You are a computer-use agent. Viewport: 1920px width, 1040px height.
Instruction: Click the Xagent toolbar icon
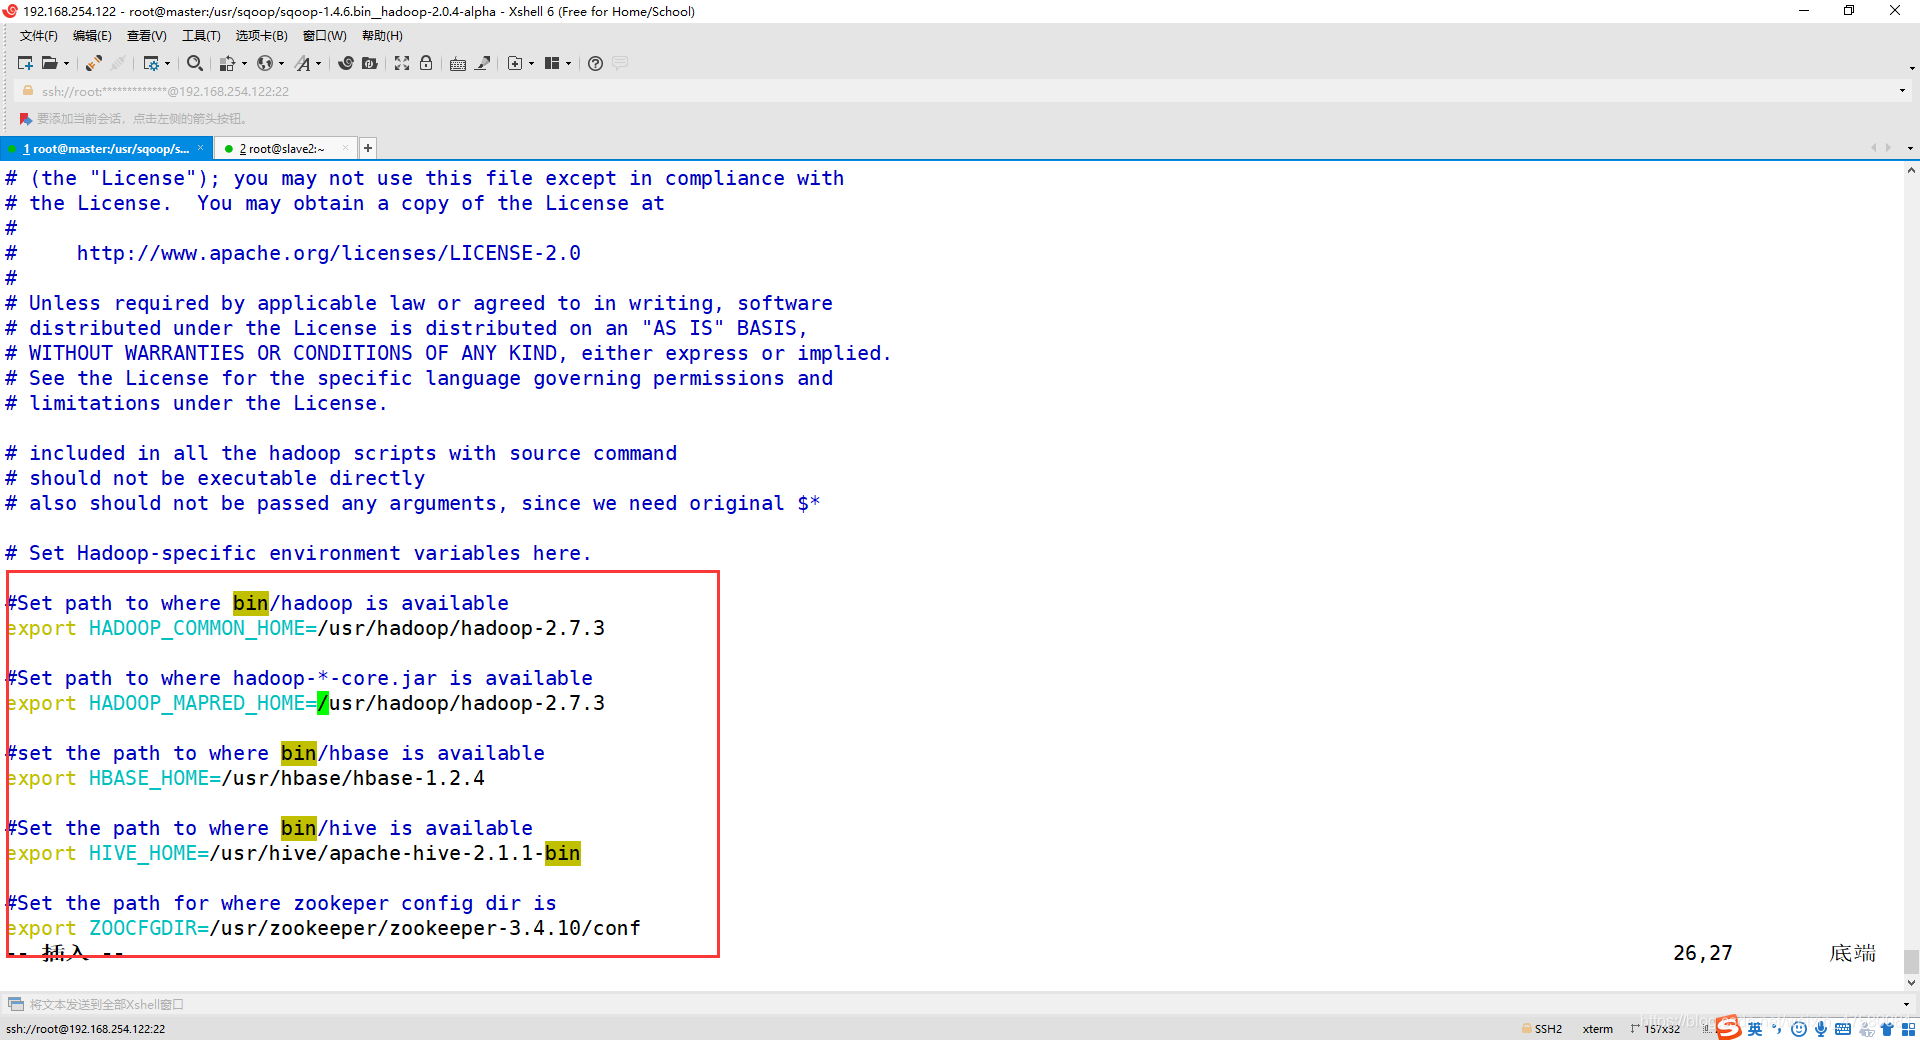370,63
